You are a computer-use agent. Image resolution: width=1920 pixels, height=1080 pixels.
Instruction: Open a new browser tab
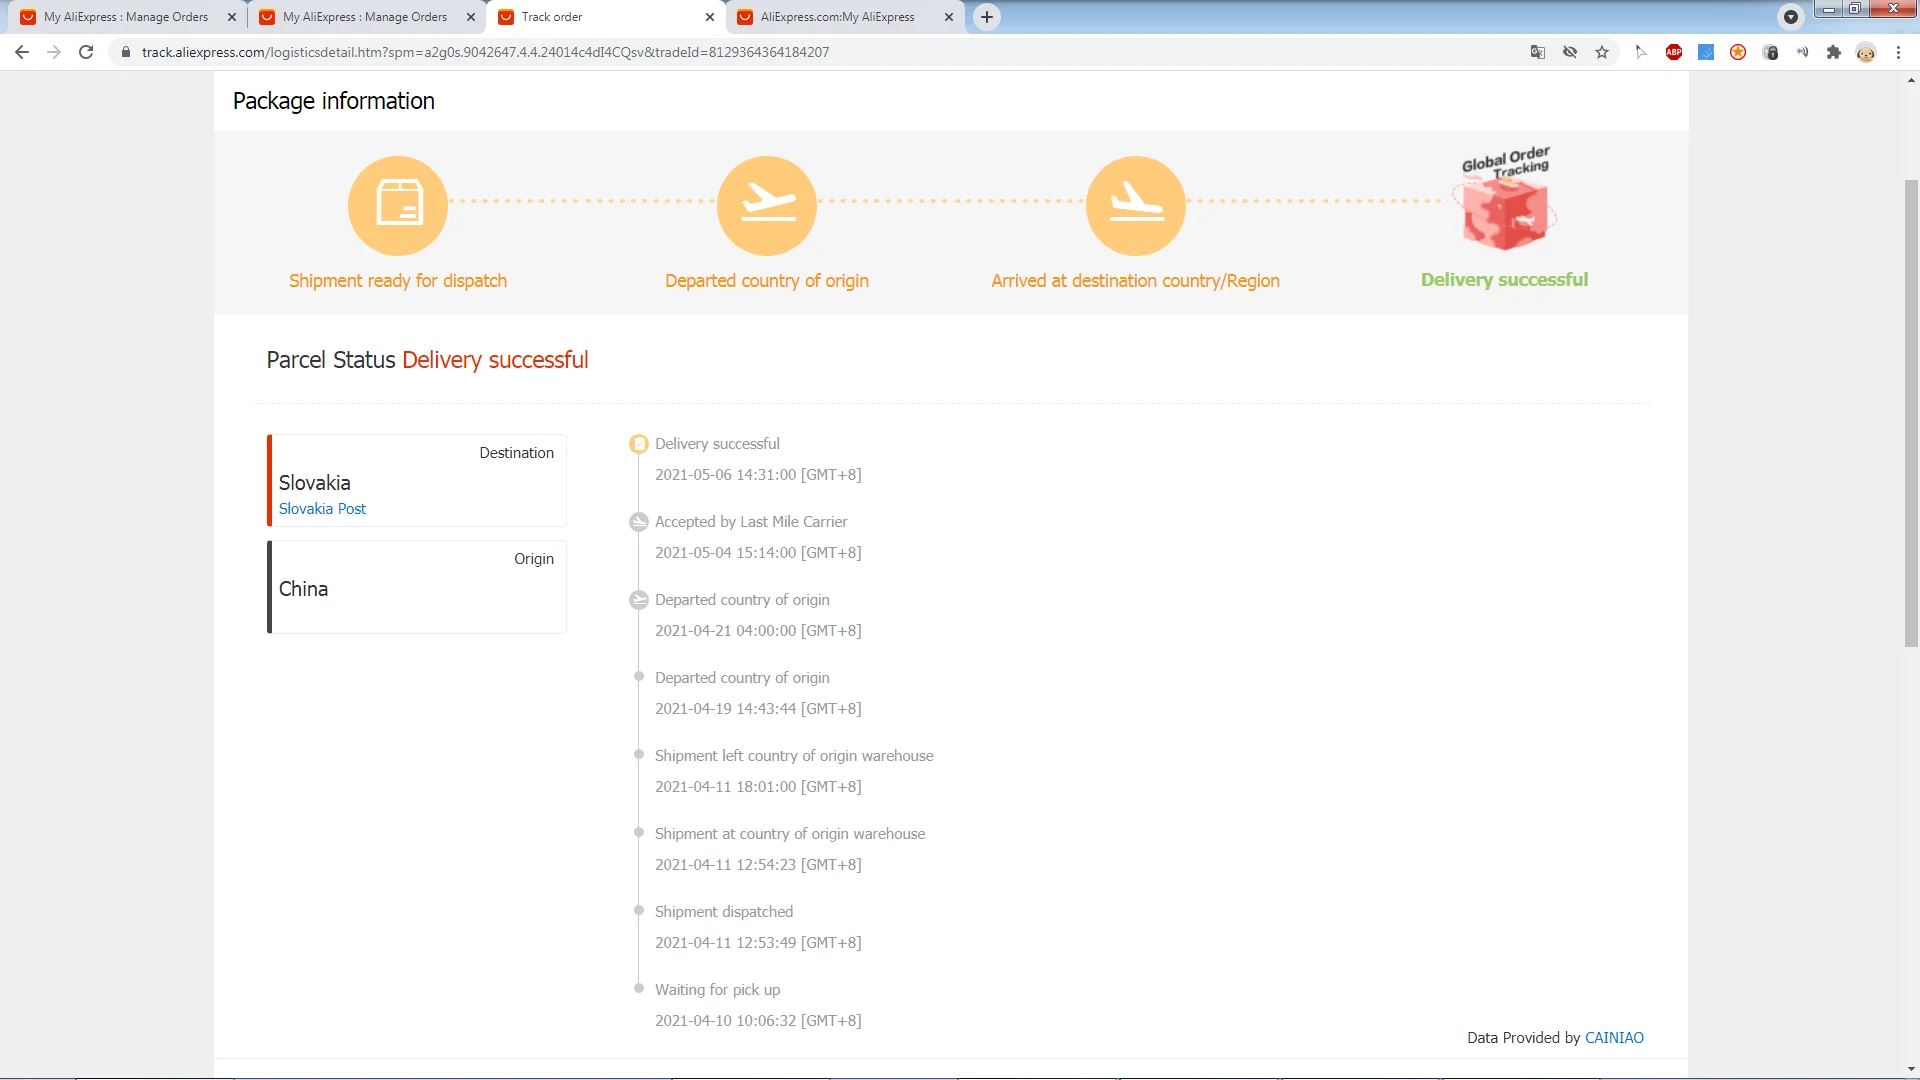987,17
